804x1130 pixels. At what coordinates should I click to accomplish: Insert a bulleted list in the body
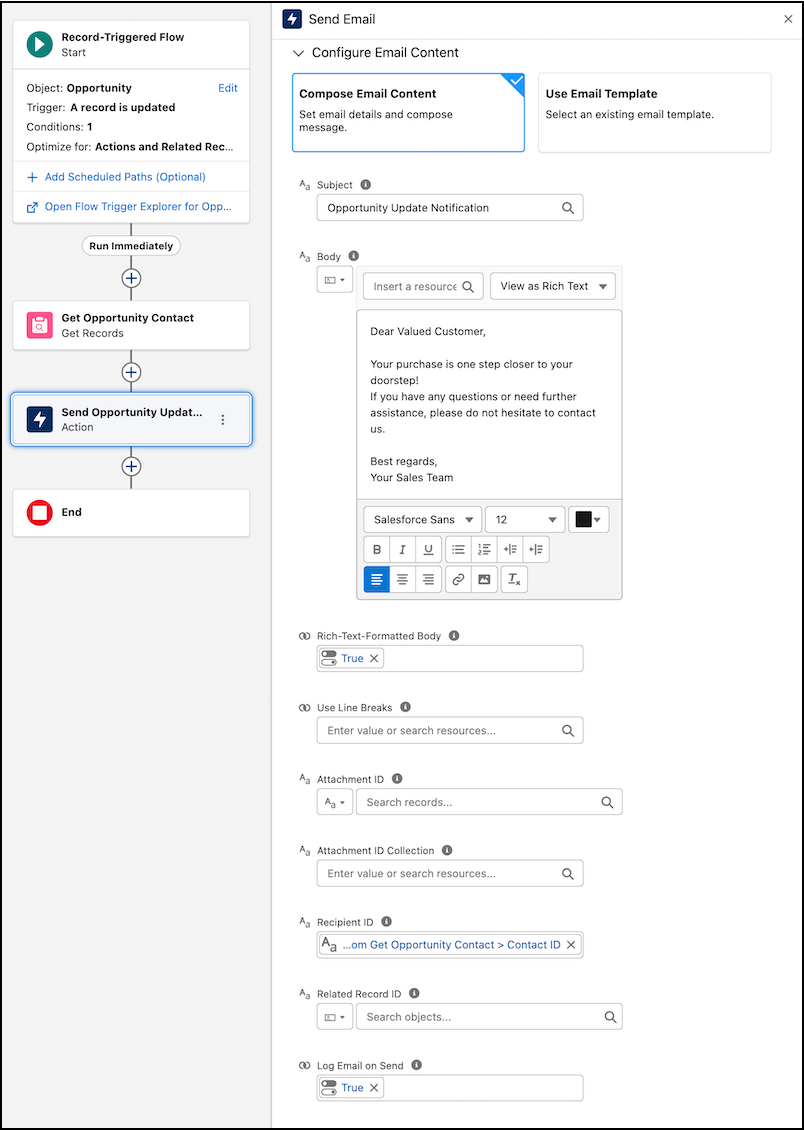click(x=458, y=549)
